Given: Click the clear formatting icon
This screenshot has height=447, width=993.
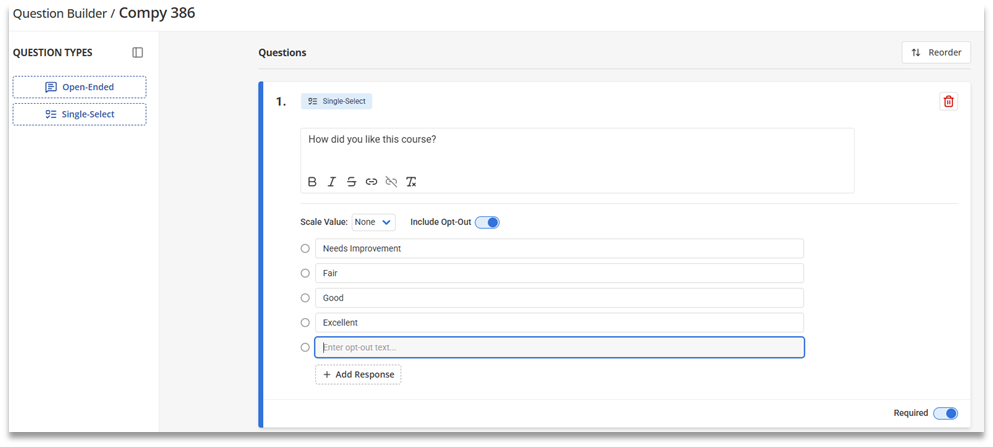Looking at the screenshot, I should pyautogui.click(x=411, y=182).
